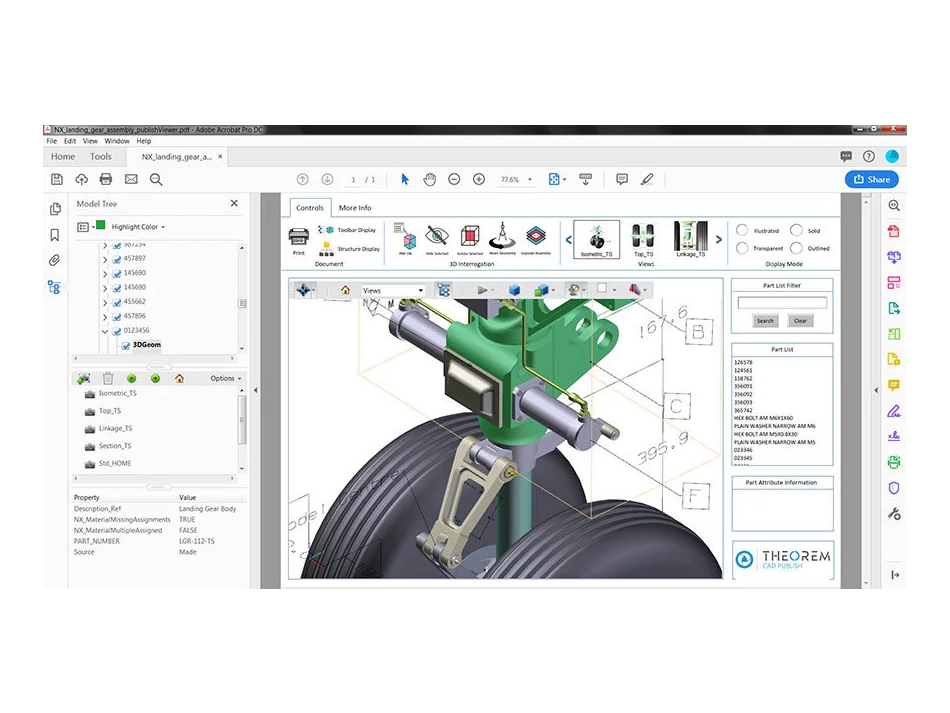This screenshot has width=950, height=713.
Task: Open the Views dropdown in 3D toolbar
Action: [x=392, y=290]
